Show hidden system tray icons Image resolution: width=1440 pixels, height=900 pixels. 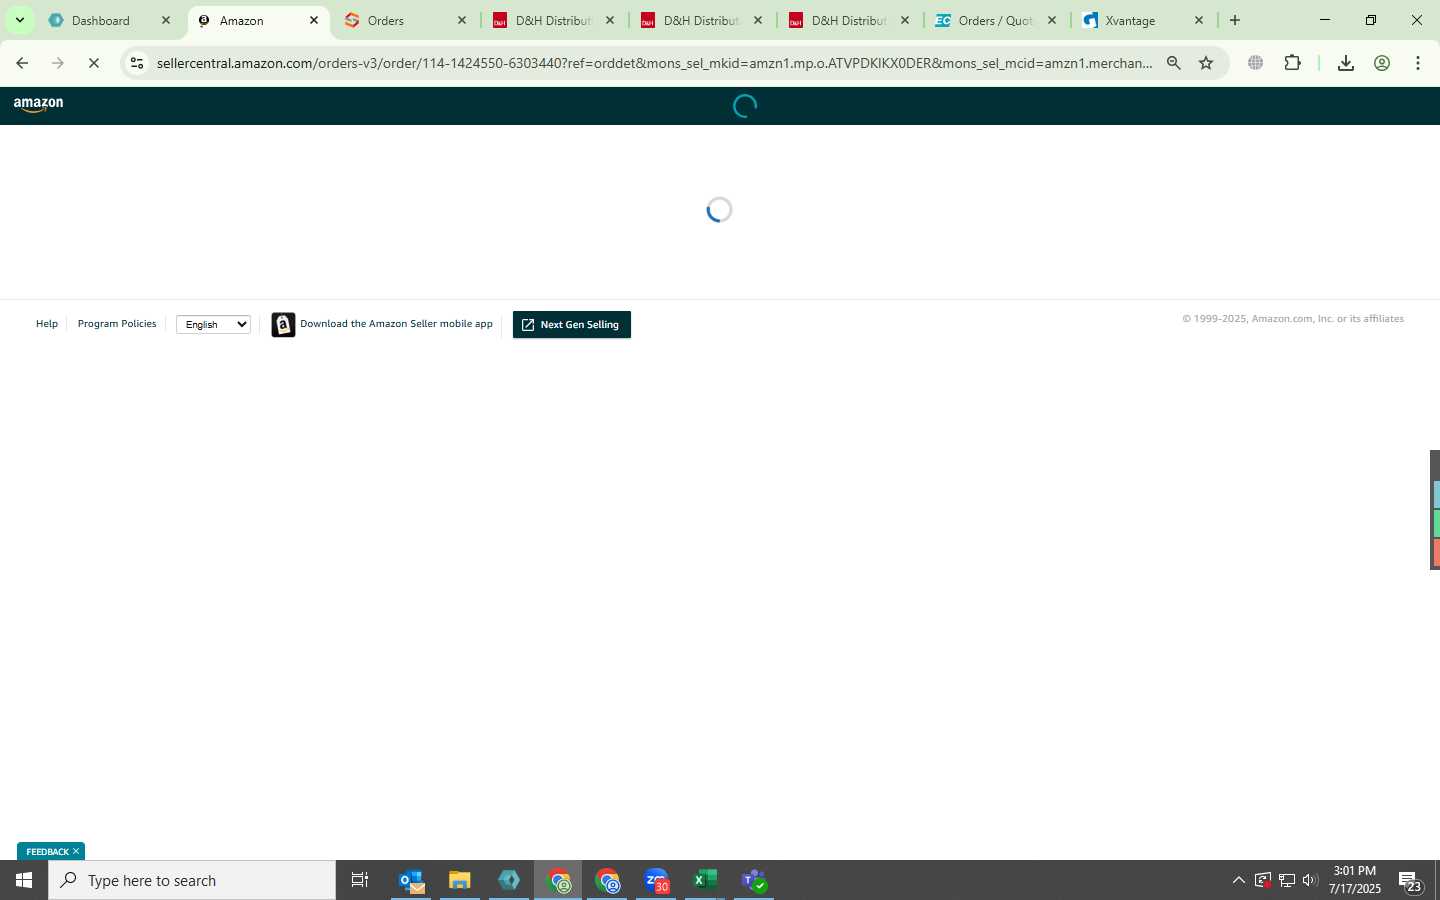(x=1238, y=881)
